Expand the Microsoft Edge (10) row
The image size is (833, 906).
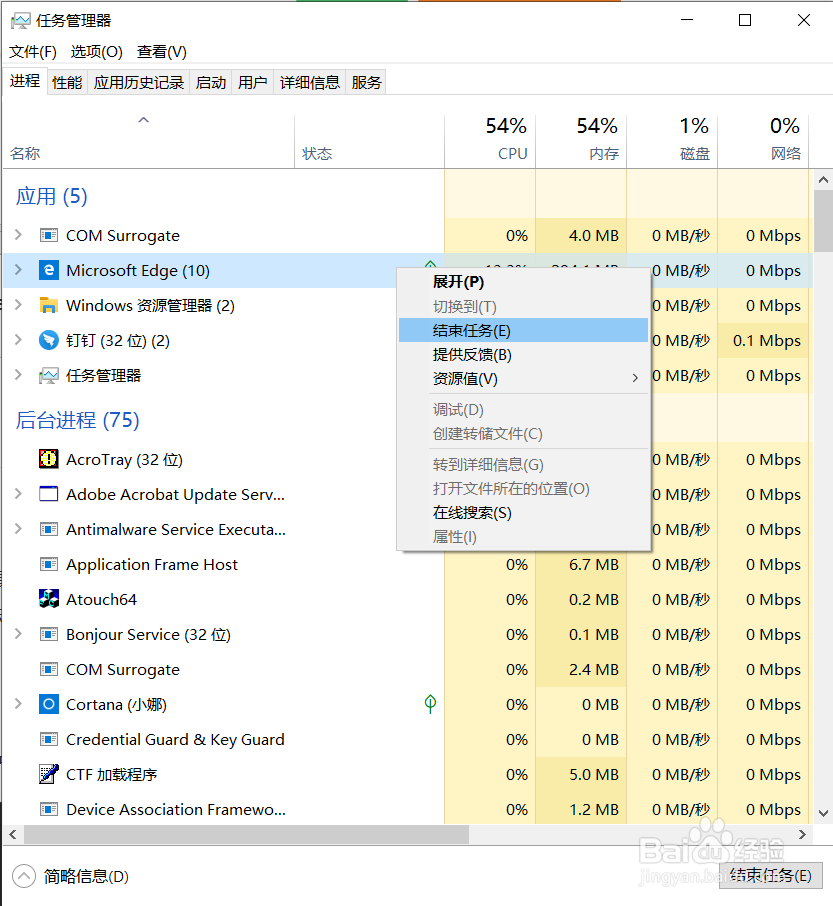pyautogui.click(x=18, y=269)
